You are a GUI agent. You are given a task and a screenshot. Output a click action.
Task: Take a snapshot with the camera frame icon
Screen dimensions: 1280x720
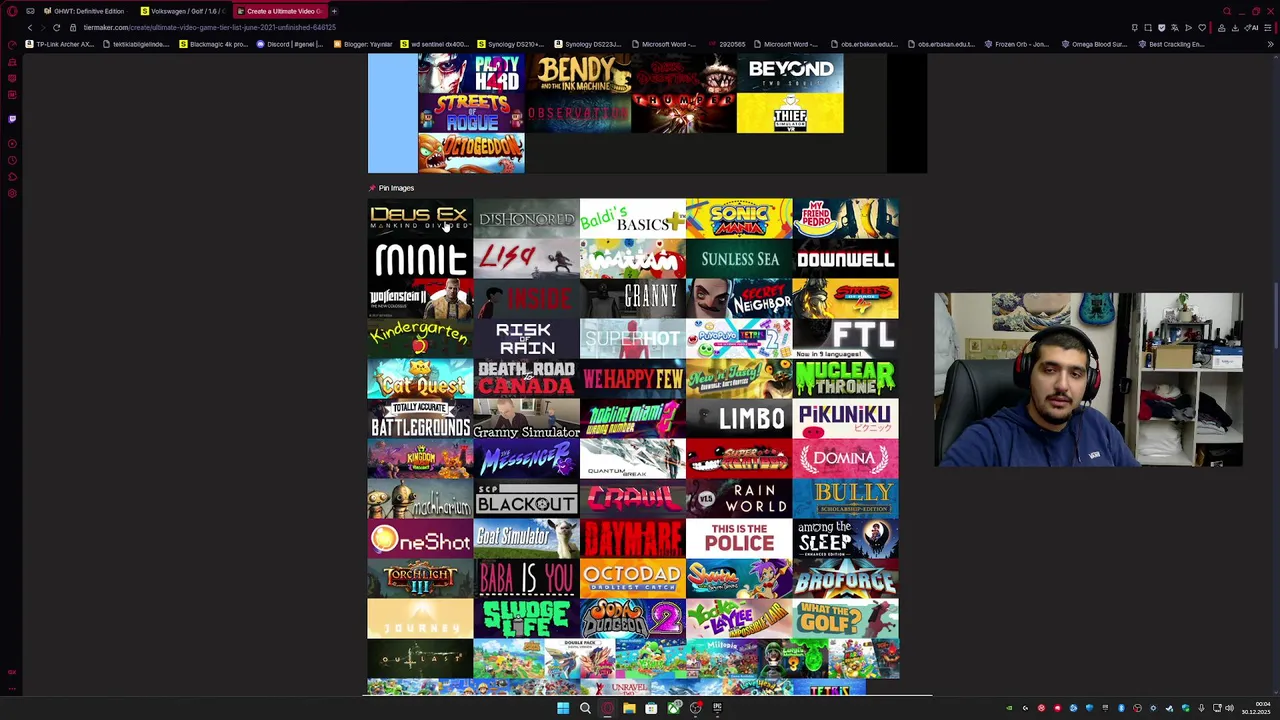[x=1148, y=28]
